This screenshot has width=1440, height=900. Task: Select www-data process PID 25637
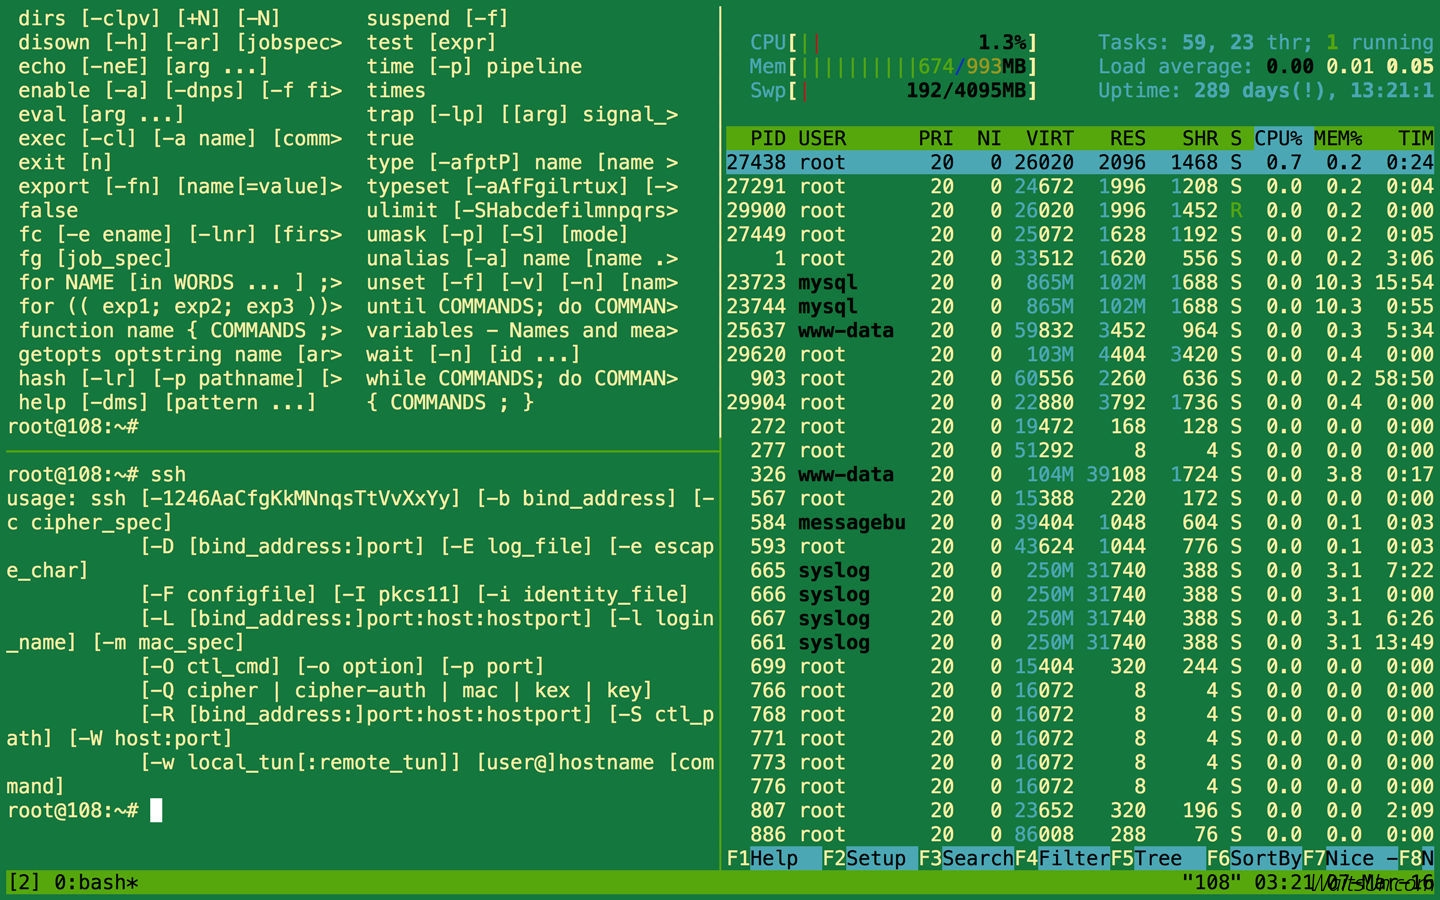tap(845, 330)
